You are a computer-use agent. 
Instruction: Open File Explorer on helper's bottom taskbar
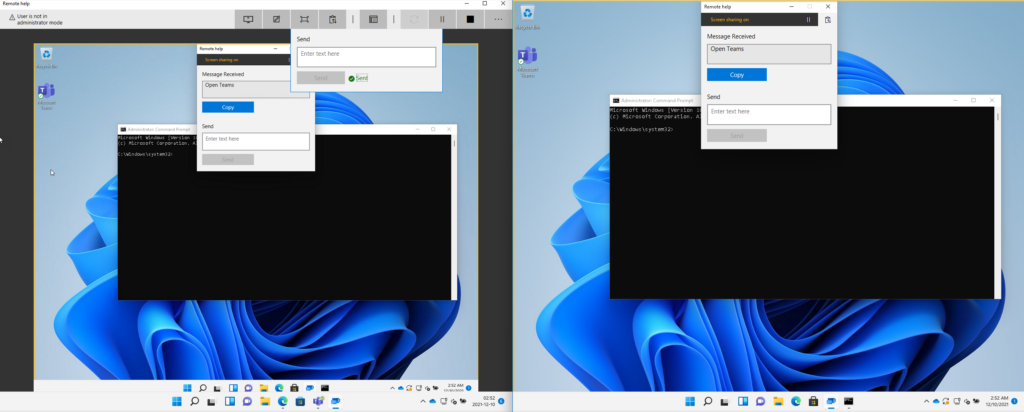[x=265, y=401]
